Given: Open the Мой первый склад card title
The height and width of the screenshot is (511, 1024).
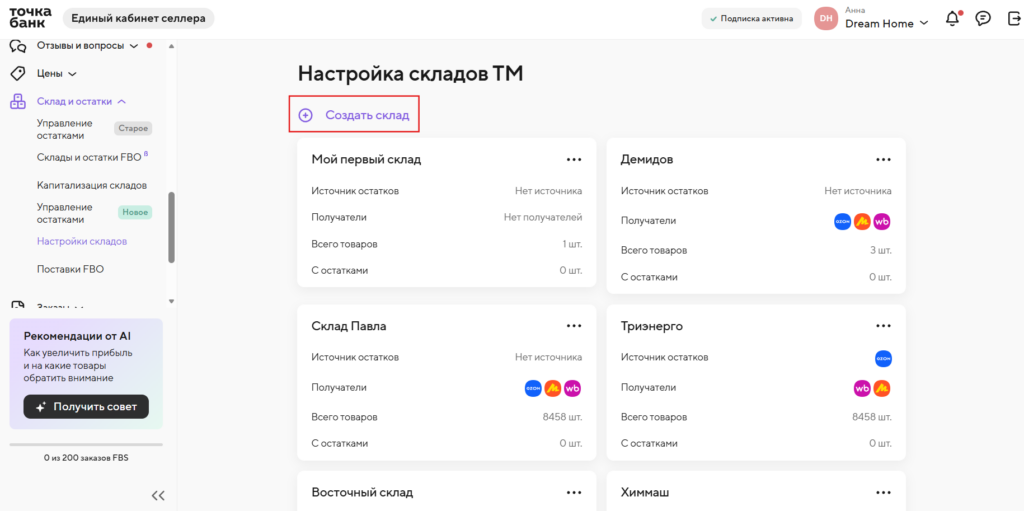Looking at the screenshot, I should [x=366, y=159].
